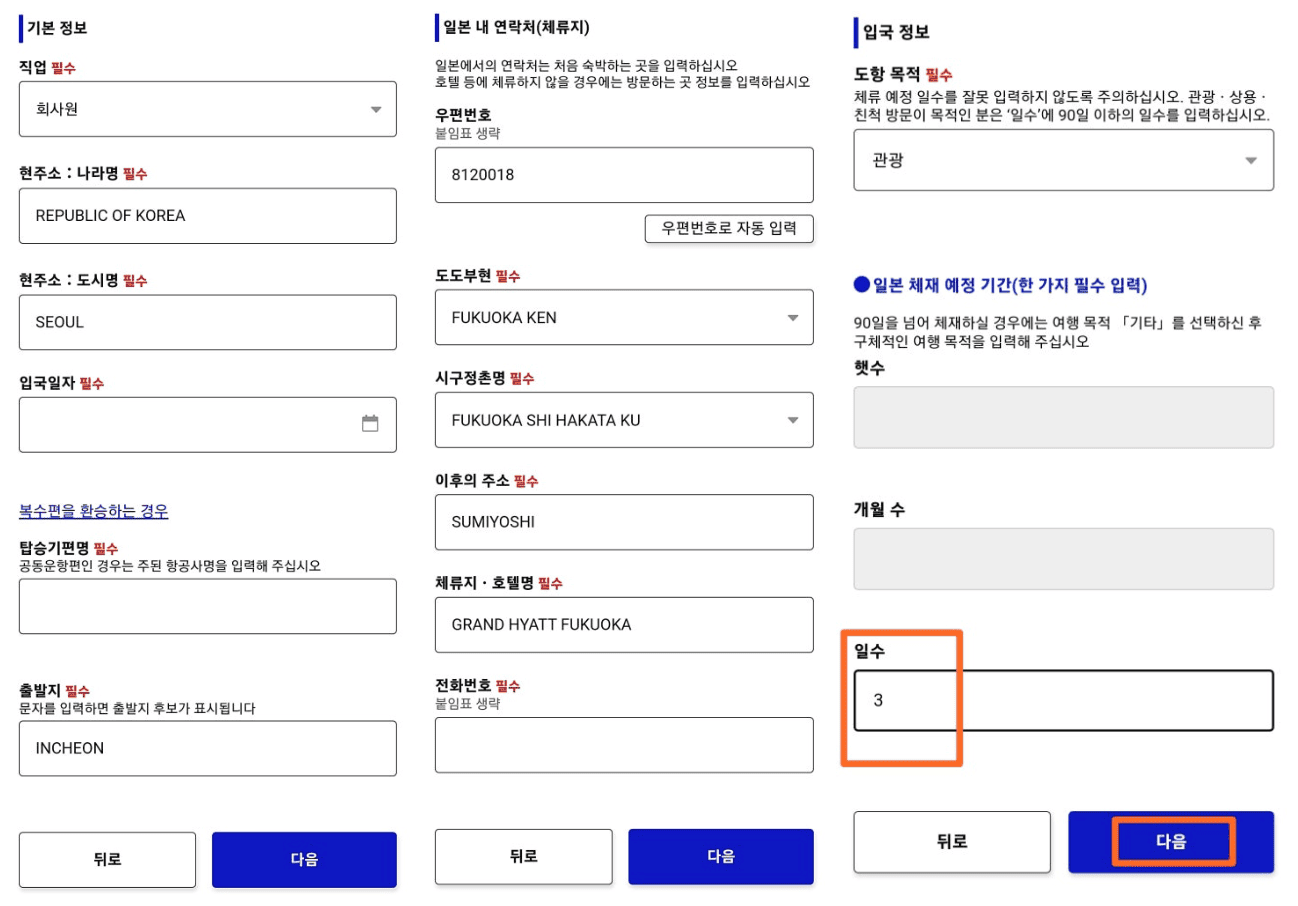Open the 도도부현 dropdown showing FUKUOKA KEN

(625, 318)
